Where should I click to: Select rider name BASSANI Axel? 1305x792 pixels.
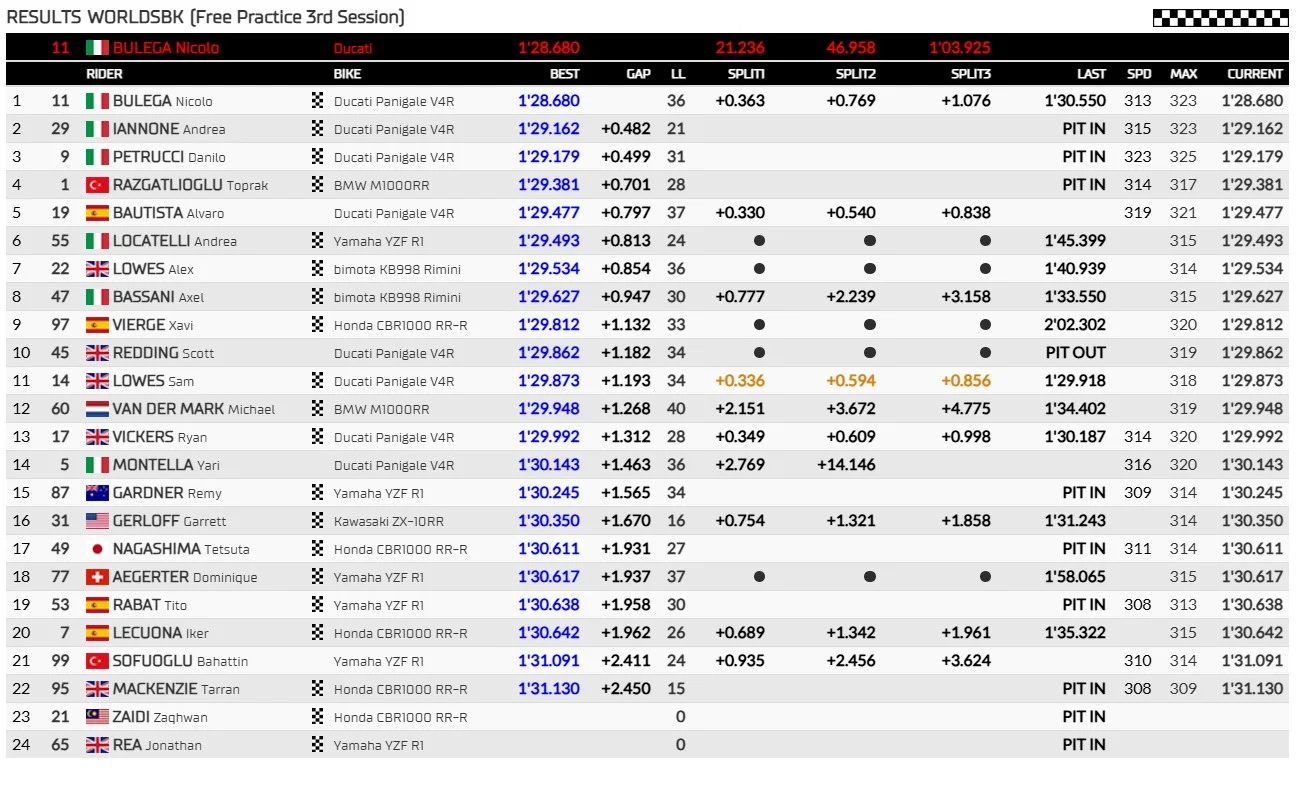pyautogui.click(x=158, y=297)
